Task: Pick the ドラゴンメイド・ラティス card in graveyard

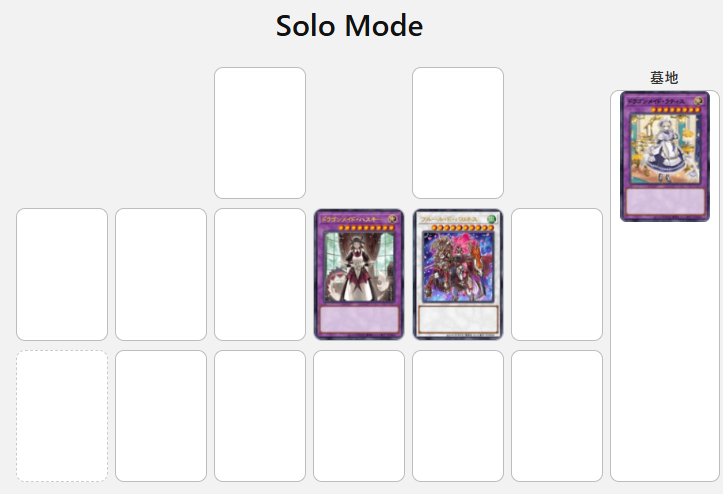Action: (x=665, y=156)
